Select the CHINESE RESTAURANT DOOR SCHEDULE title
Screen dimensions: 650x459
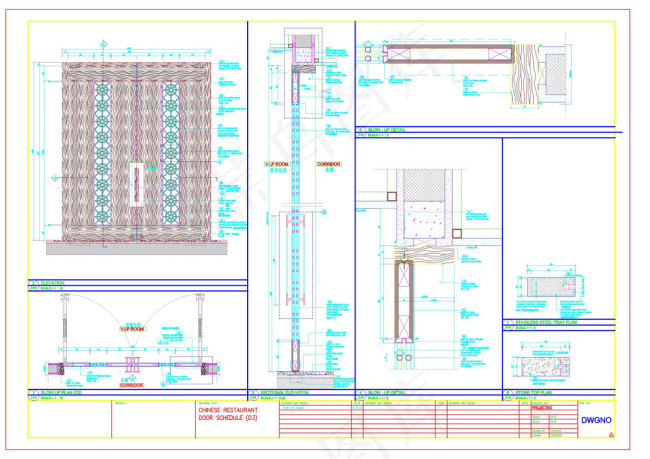228,414
